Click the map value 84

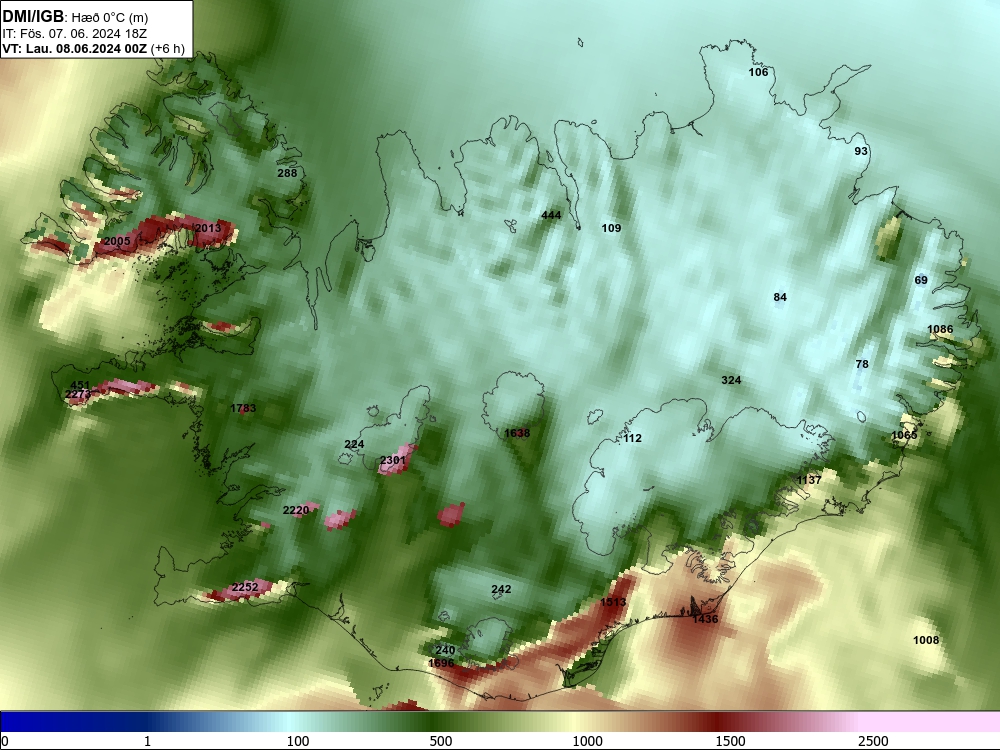tap(780, 297)
